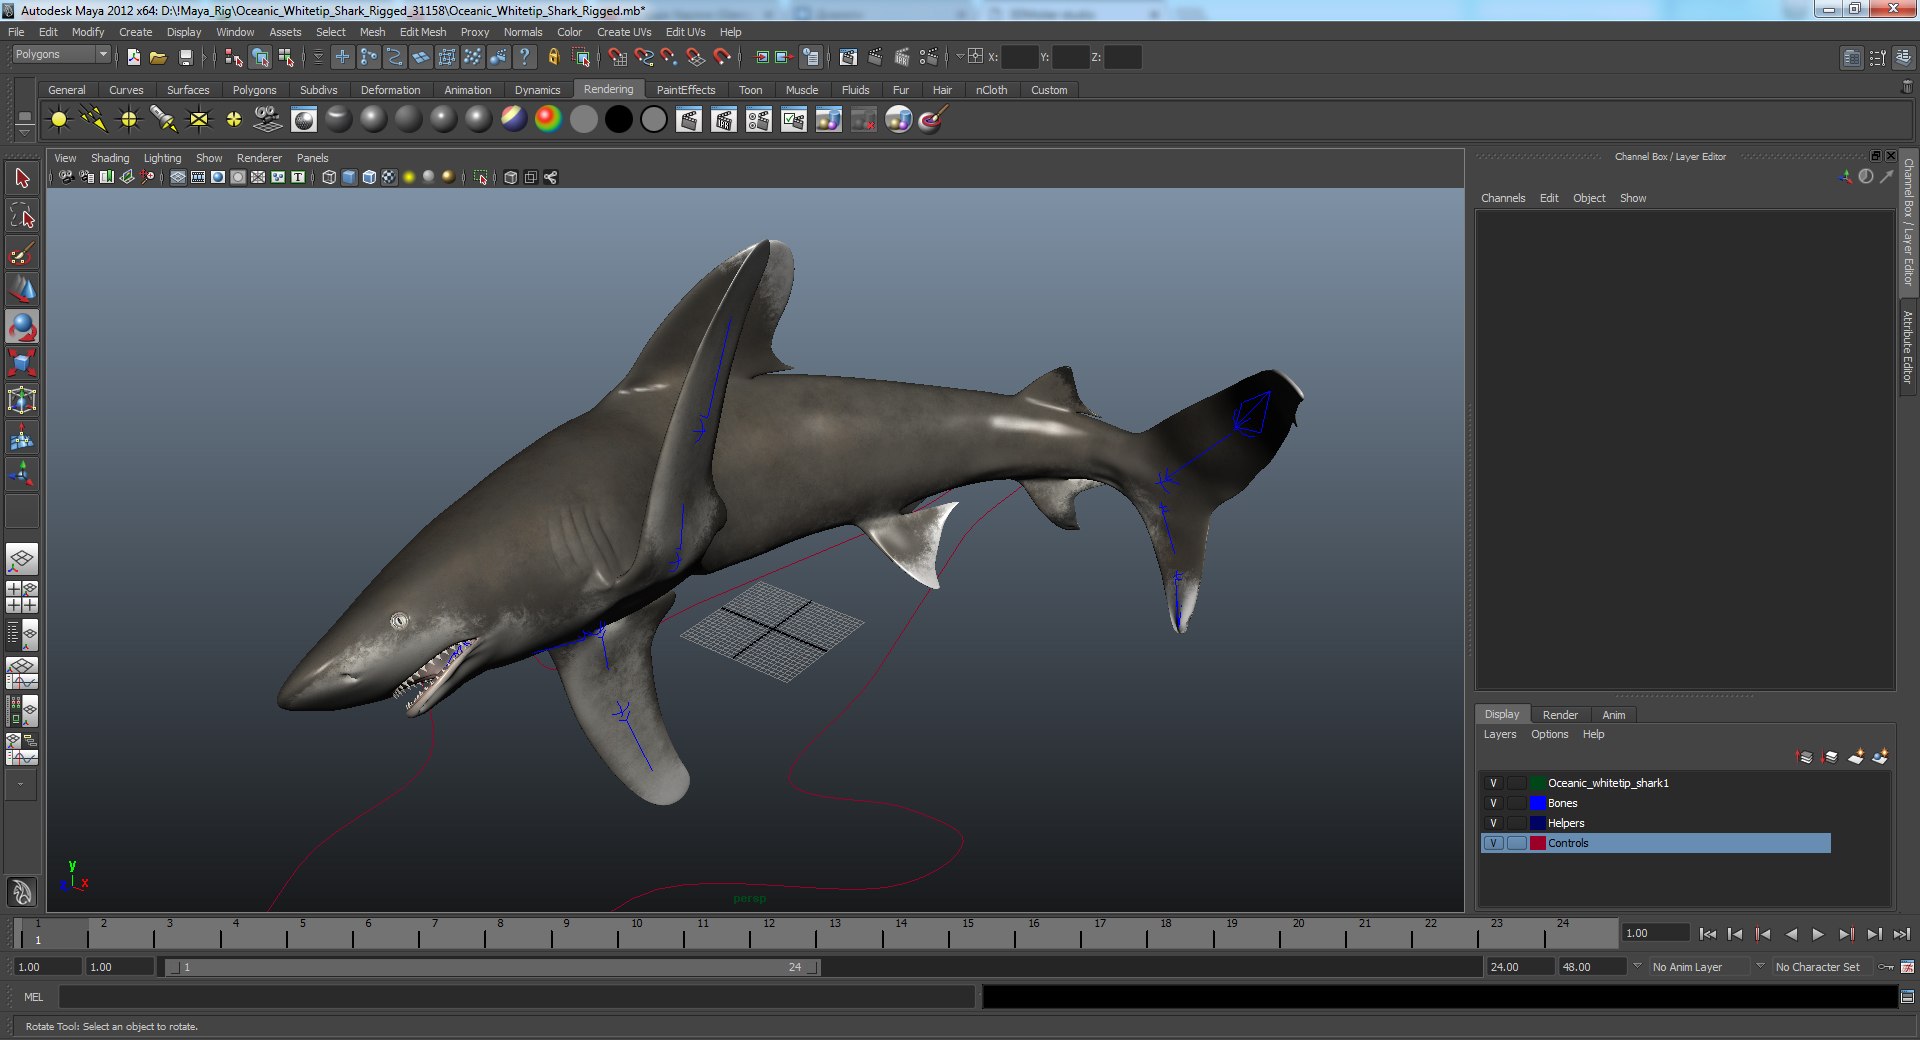The image size is (1920, 1040).
Task: Expand the selection mask dropdown arrow
Action: [x=318, y=57]
